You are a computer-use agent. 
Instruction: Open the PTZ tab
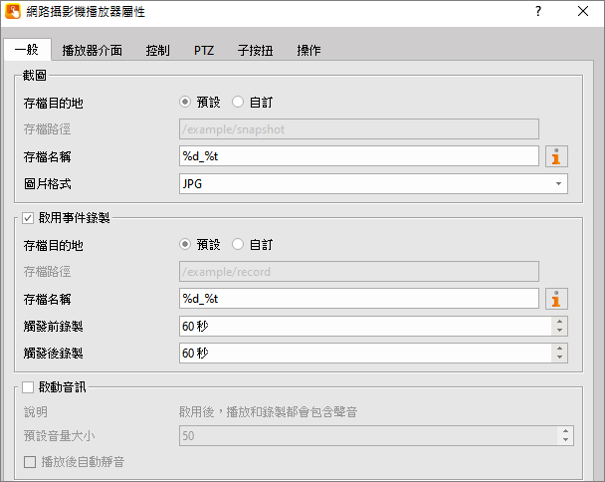click(204, 50)
